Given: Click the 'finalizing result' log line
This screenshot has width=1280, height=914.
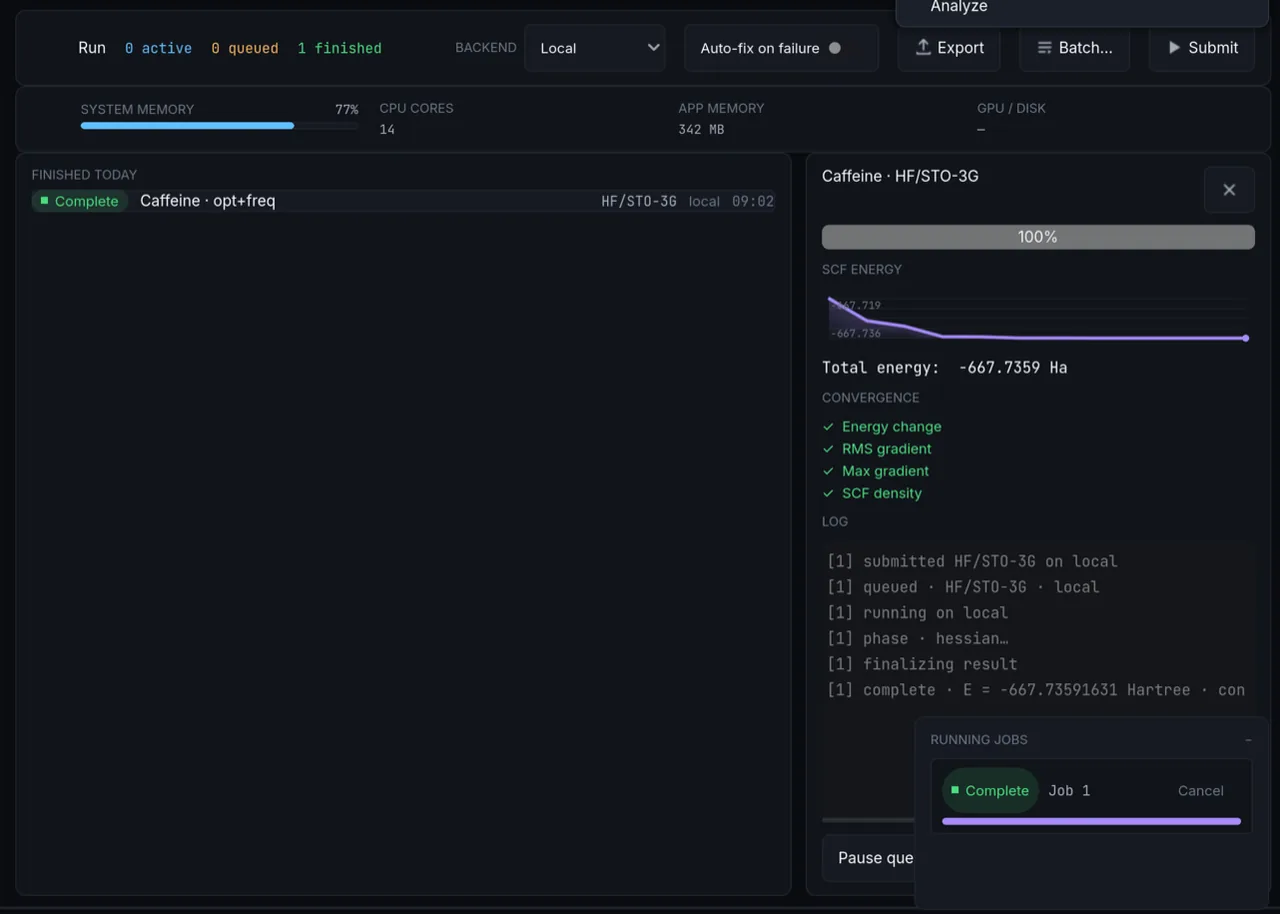Looking at the screenshot, I should click(x=922, y=664).
